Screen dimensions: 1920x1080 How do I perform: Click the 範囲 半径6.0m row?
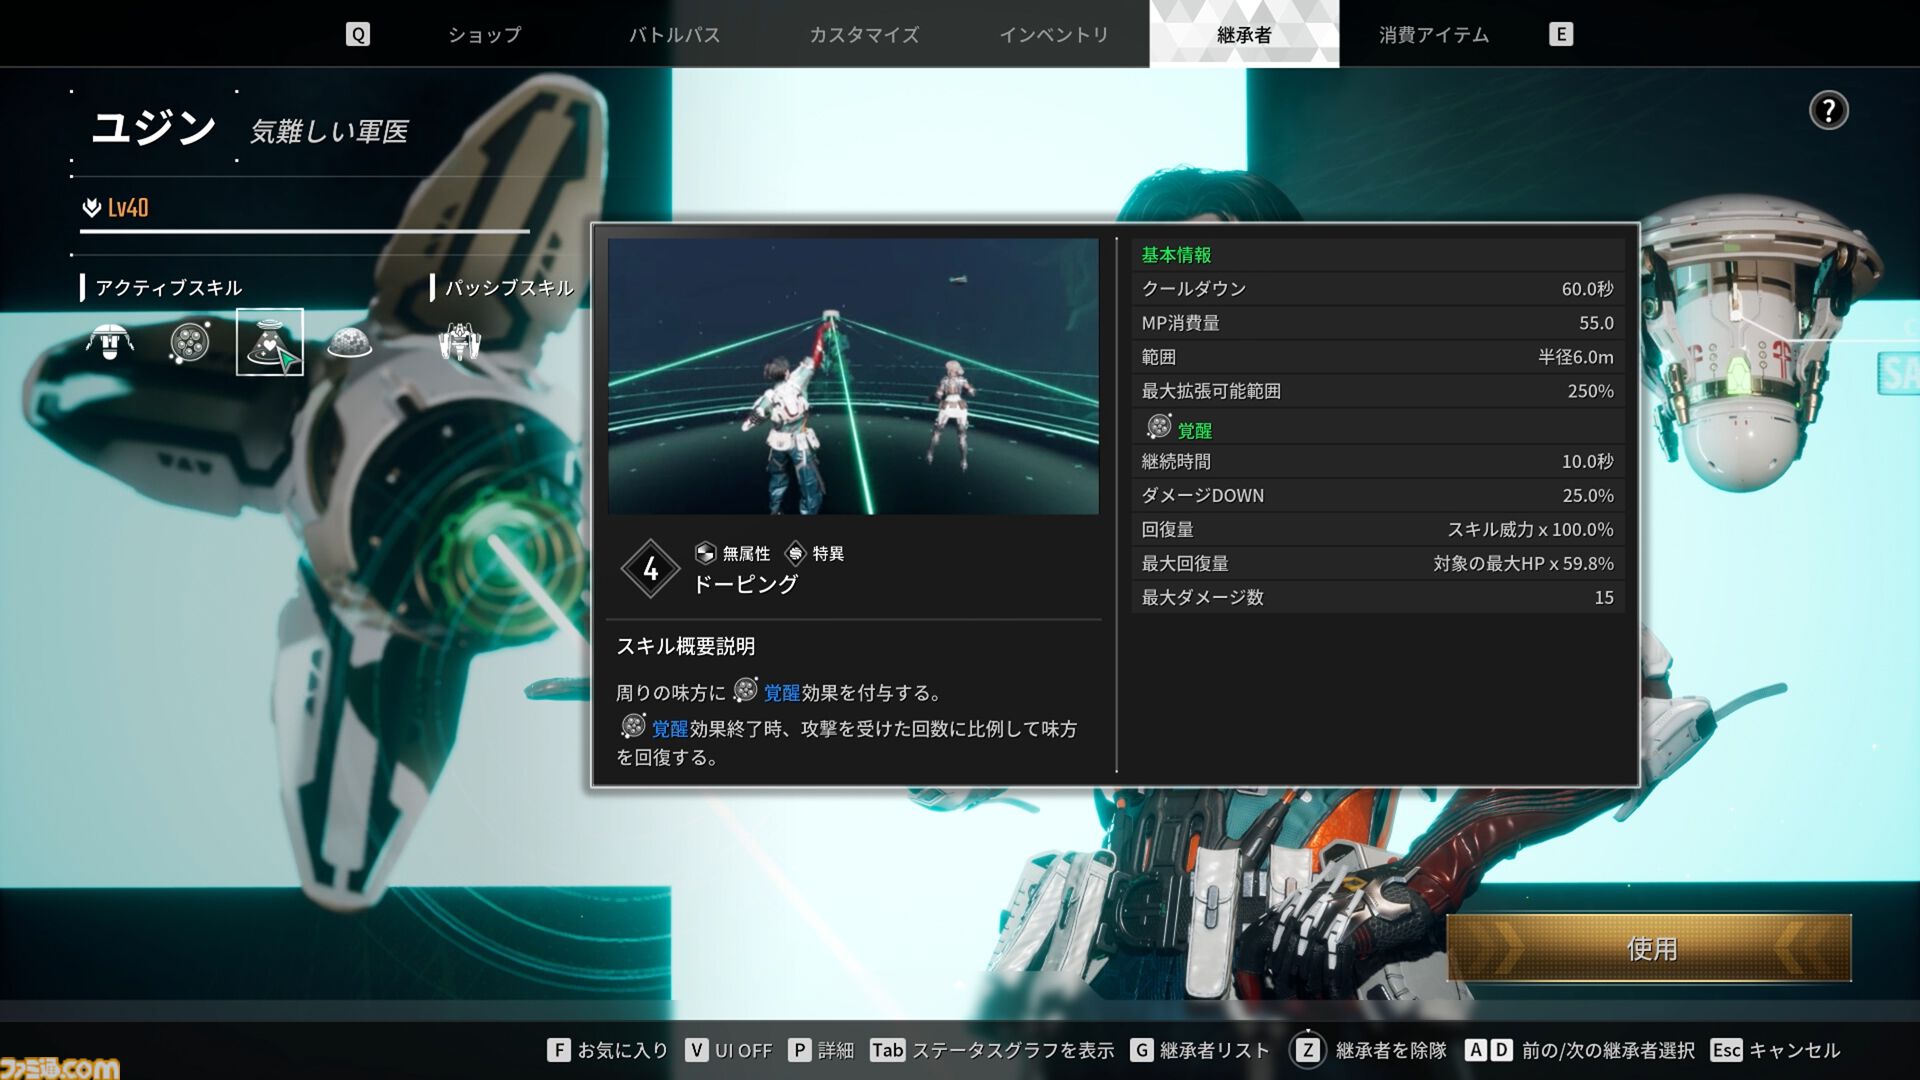click(1377, 357)
